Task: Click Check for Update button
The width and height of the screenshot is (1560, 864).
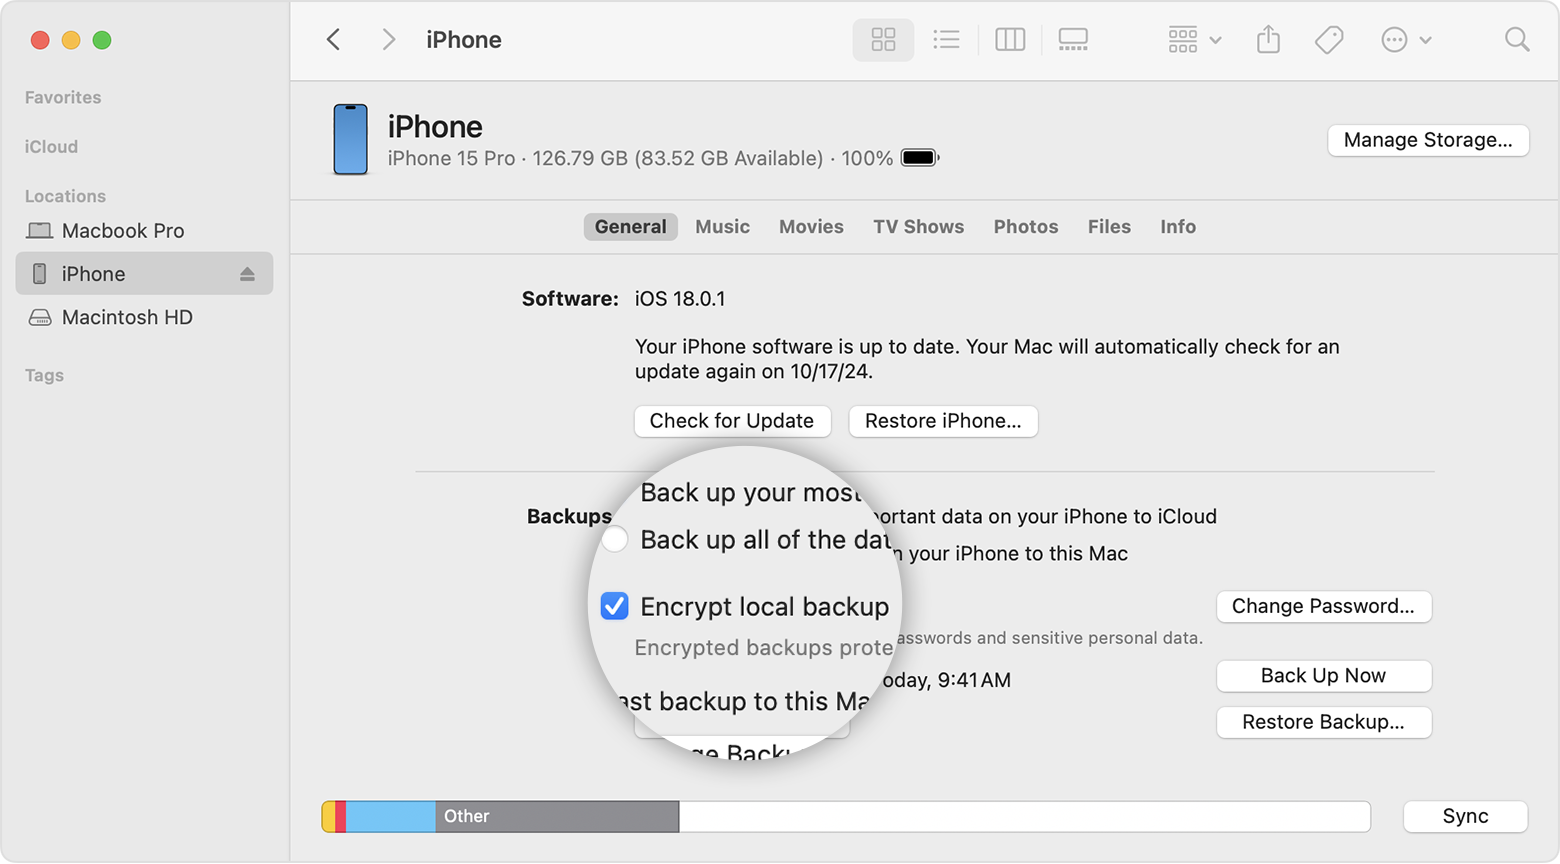Action: (732, 421)
